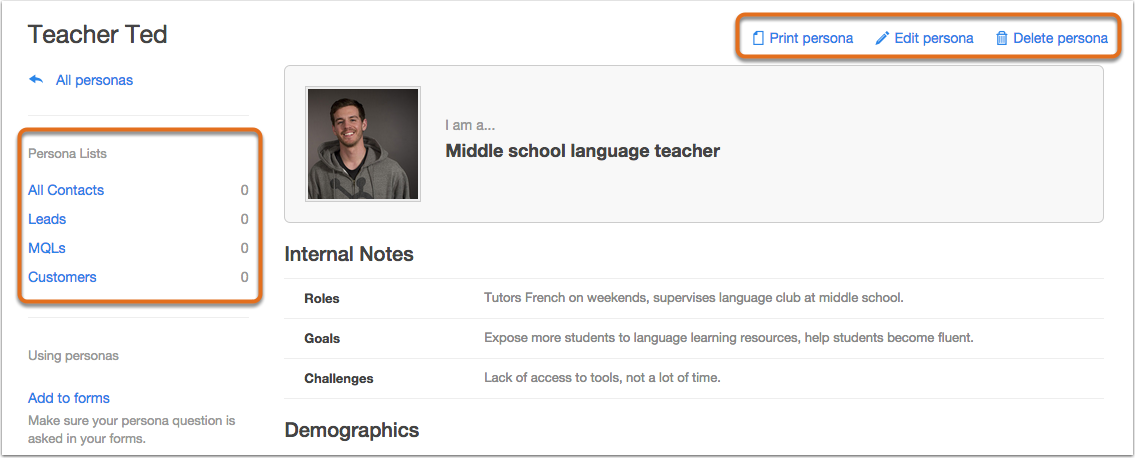Click the back arrow icon beside All personas

pos(36,80)
